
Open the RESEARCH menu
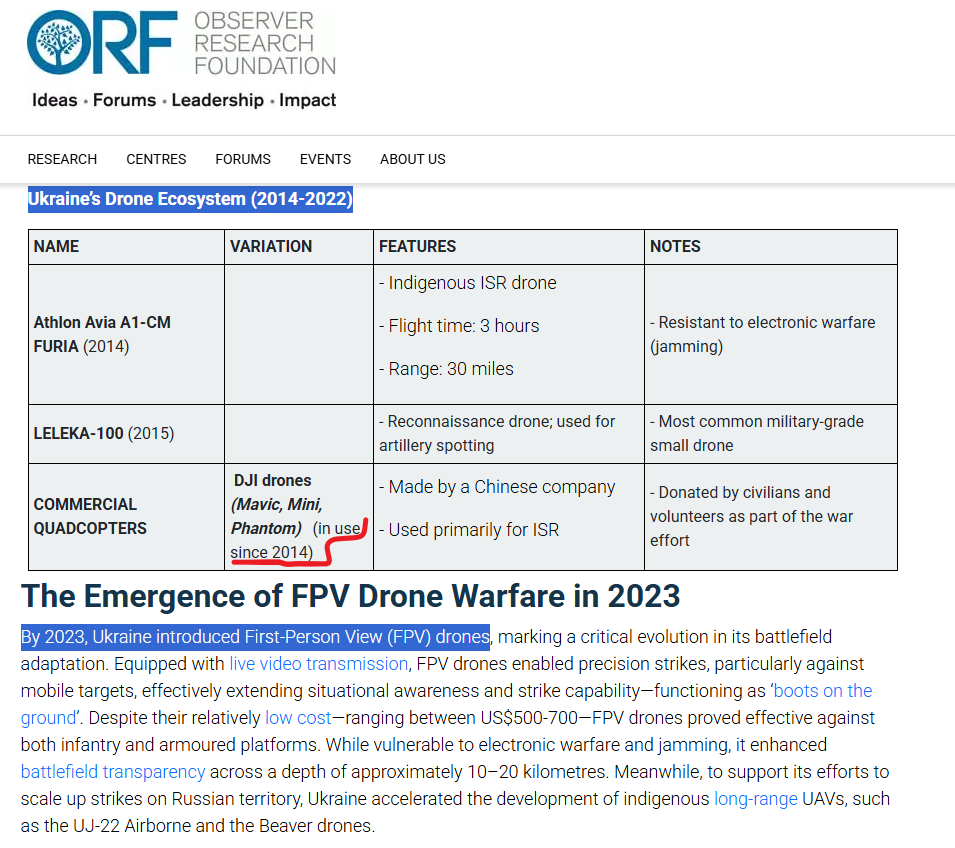62,159
